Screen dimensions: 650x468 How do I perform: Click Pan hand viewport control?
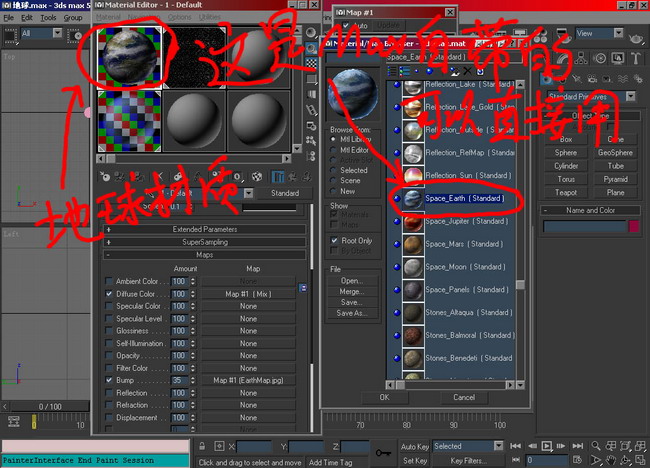611,460
